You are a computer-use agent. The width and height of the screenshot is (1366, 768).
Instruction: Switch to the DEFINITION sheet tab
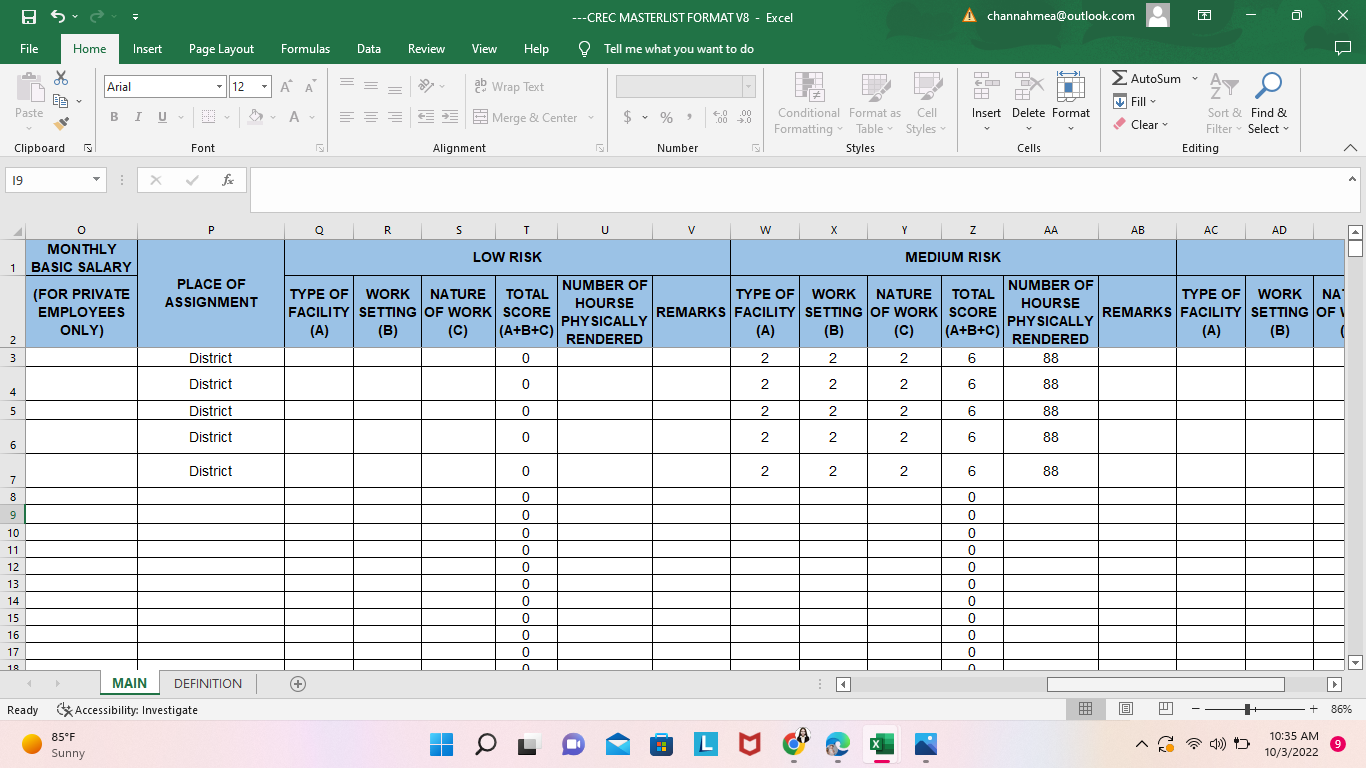click(x=207, y=684)
